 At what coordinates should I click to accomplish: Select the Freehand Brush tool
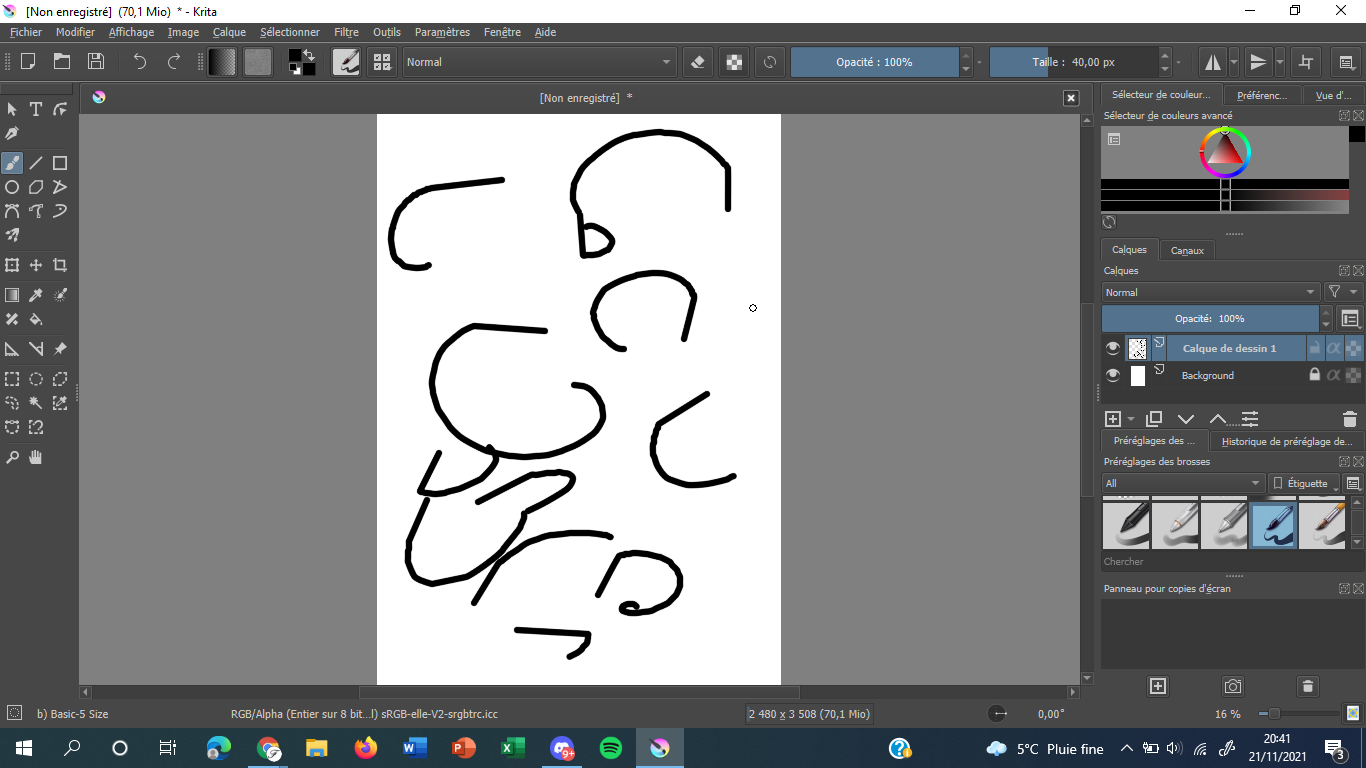tap(13, 162)
